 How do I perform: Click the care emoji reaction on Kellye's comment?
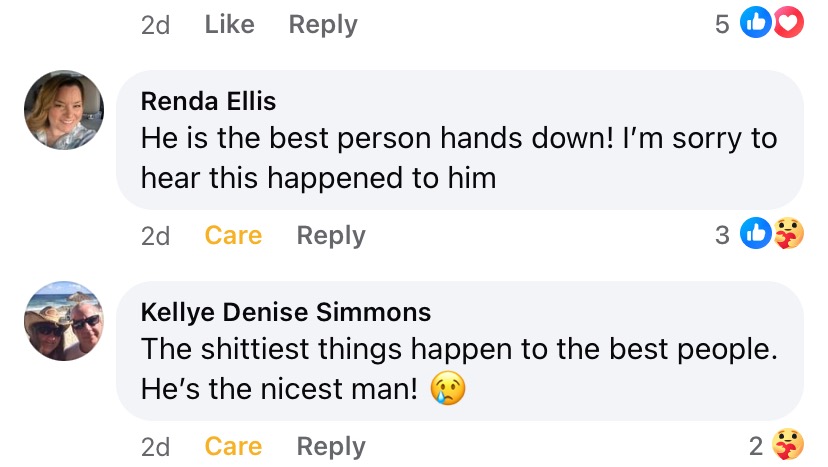coord(788,444)
